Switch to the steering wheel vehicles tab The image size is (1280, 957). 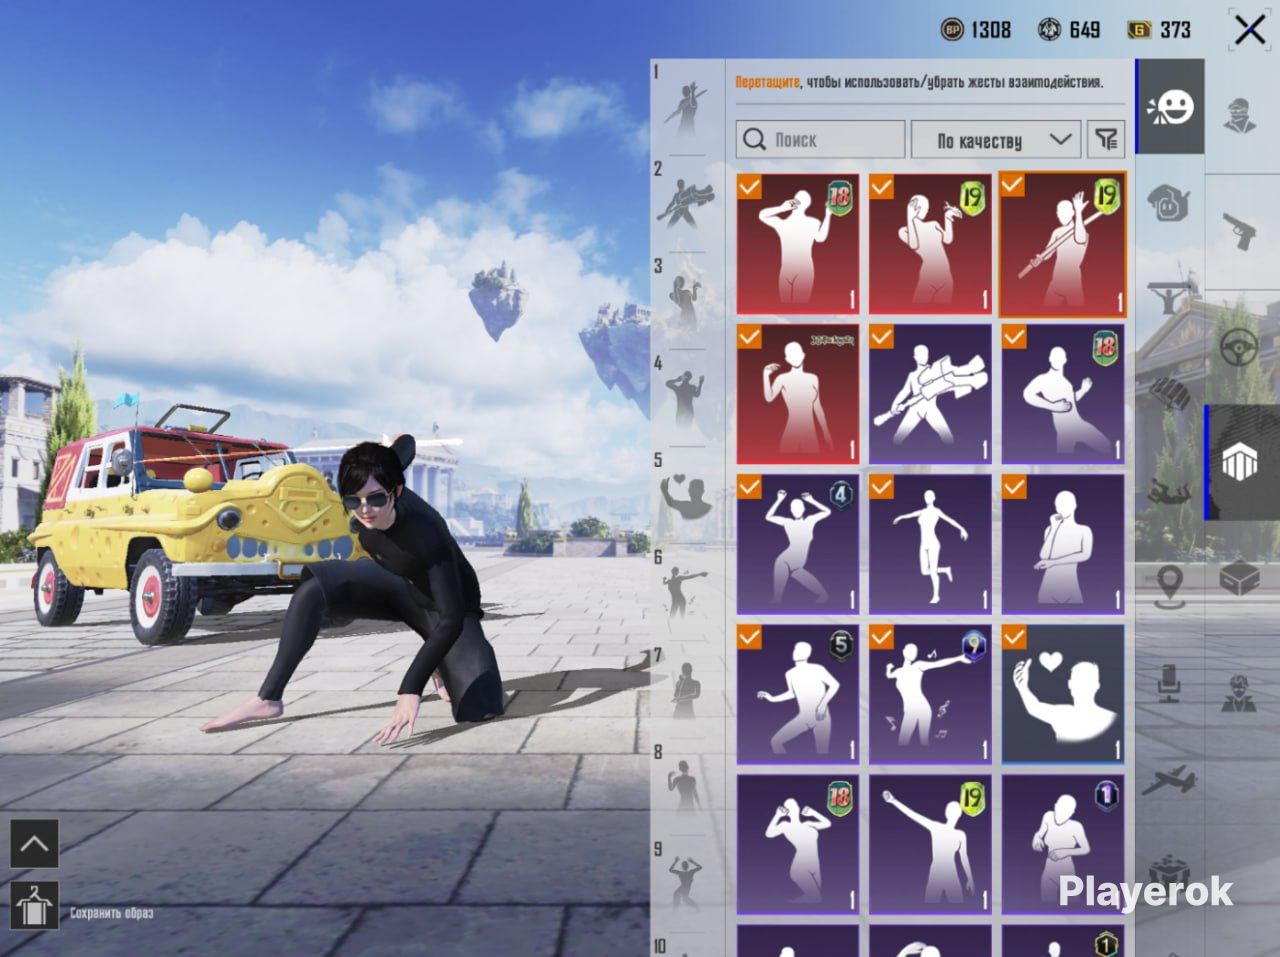[1241, 347]
